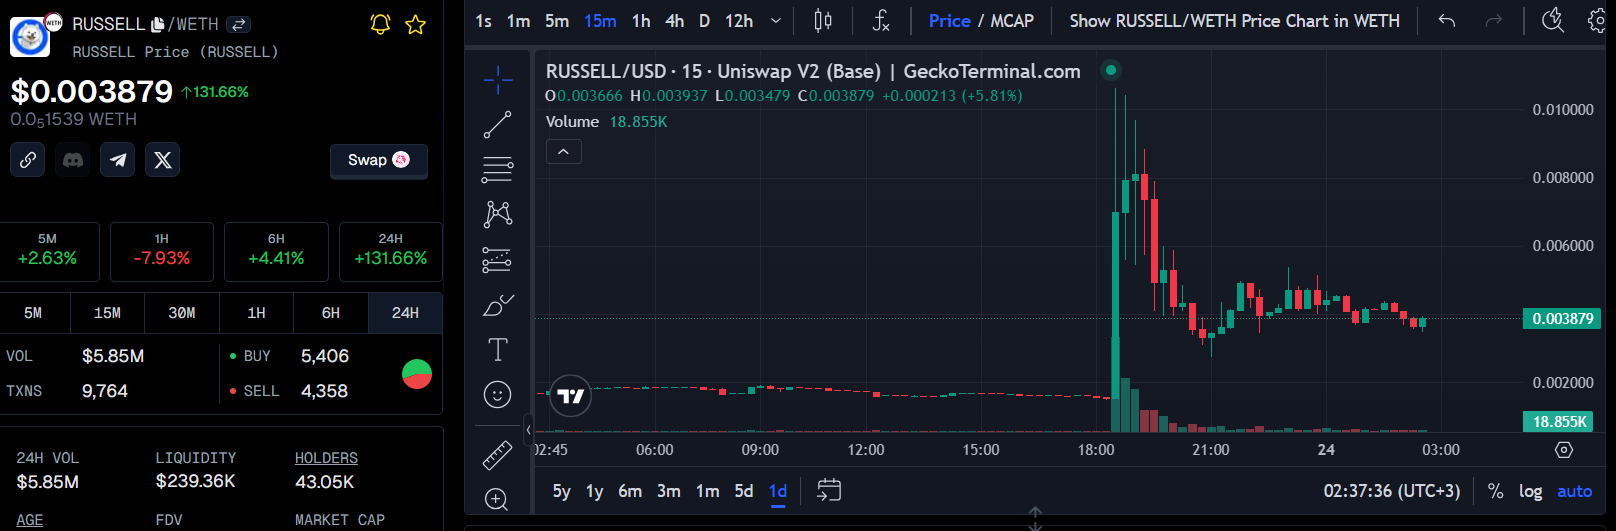The height and width of the screenshot is (531, 1616).
Task: Select the pattern drawing tool
Action: coord(497,214)
